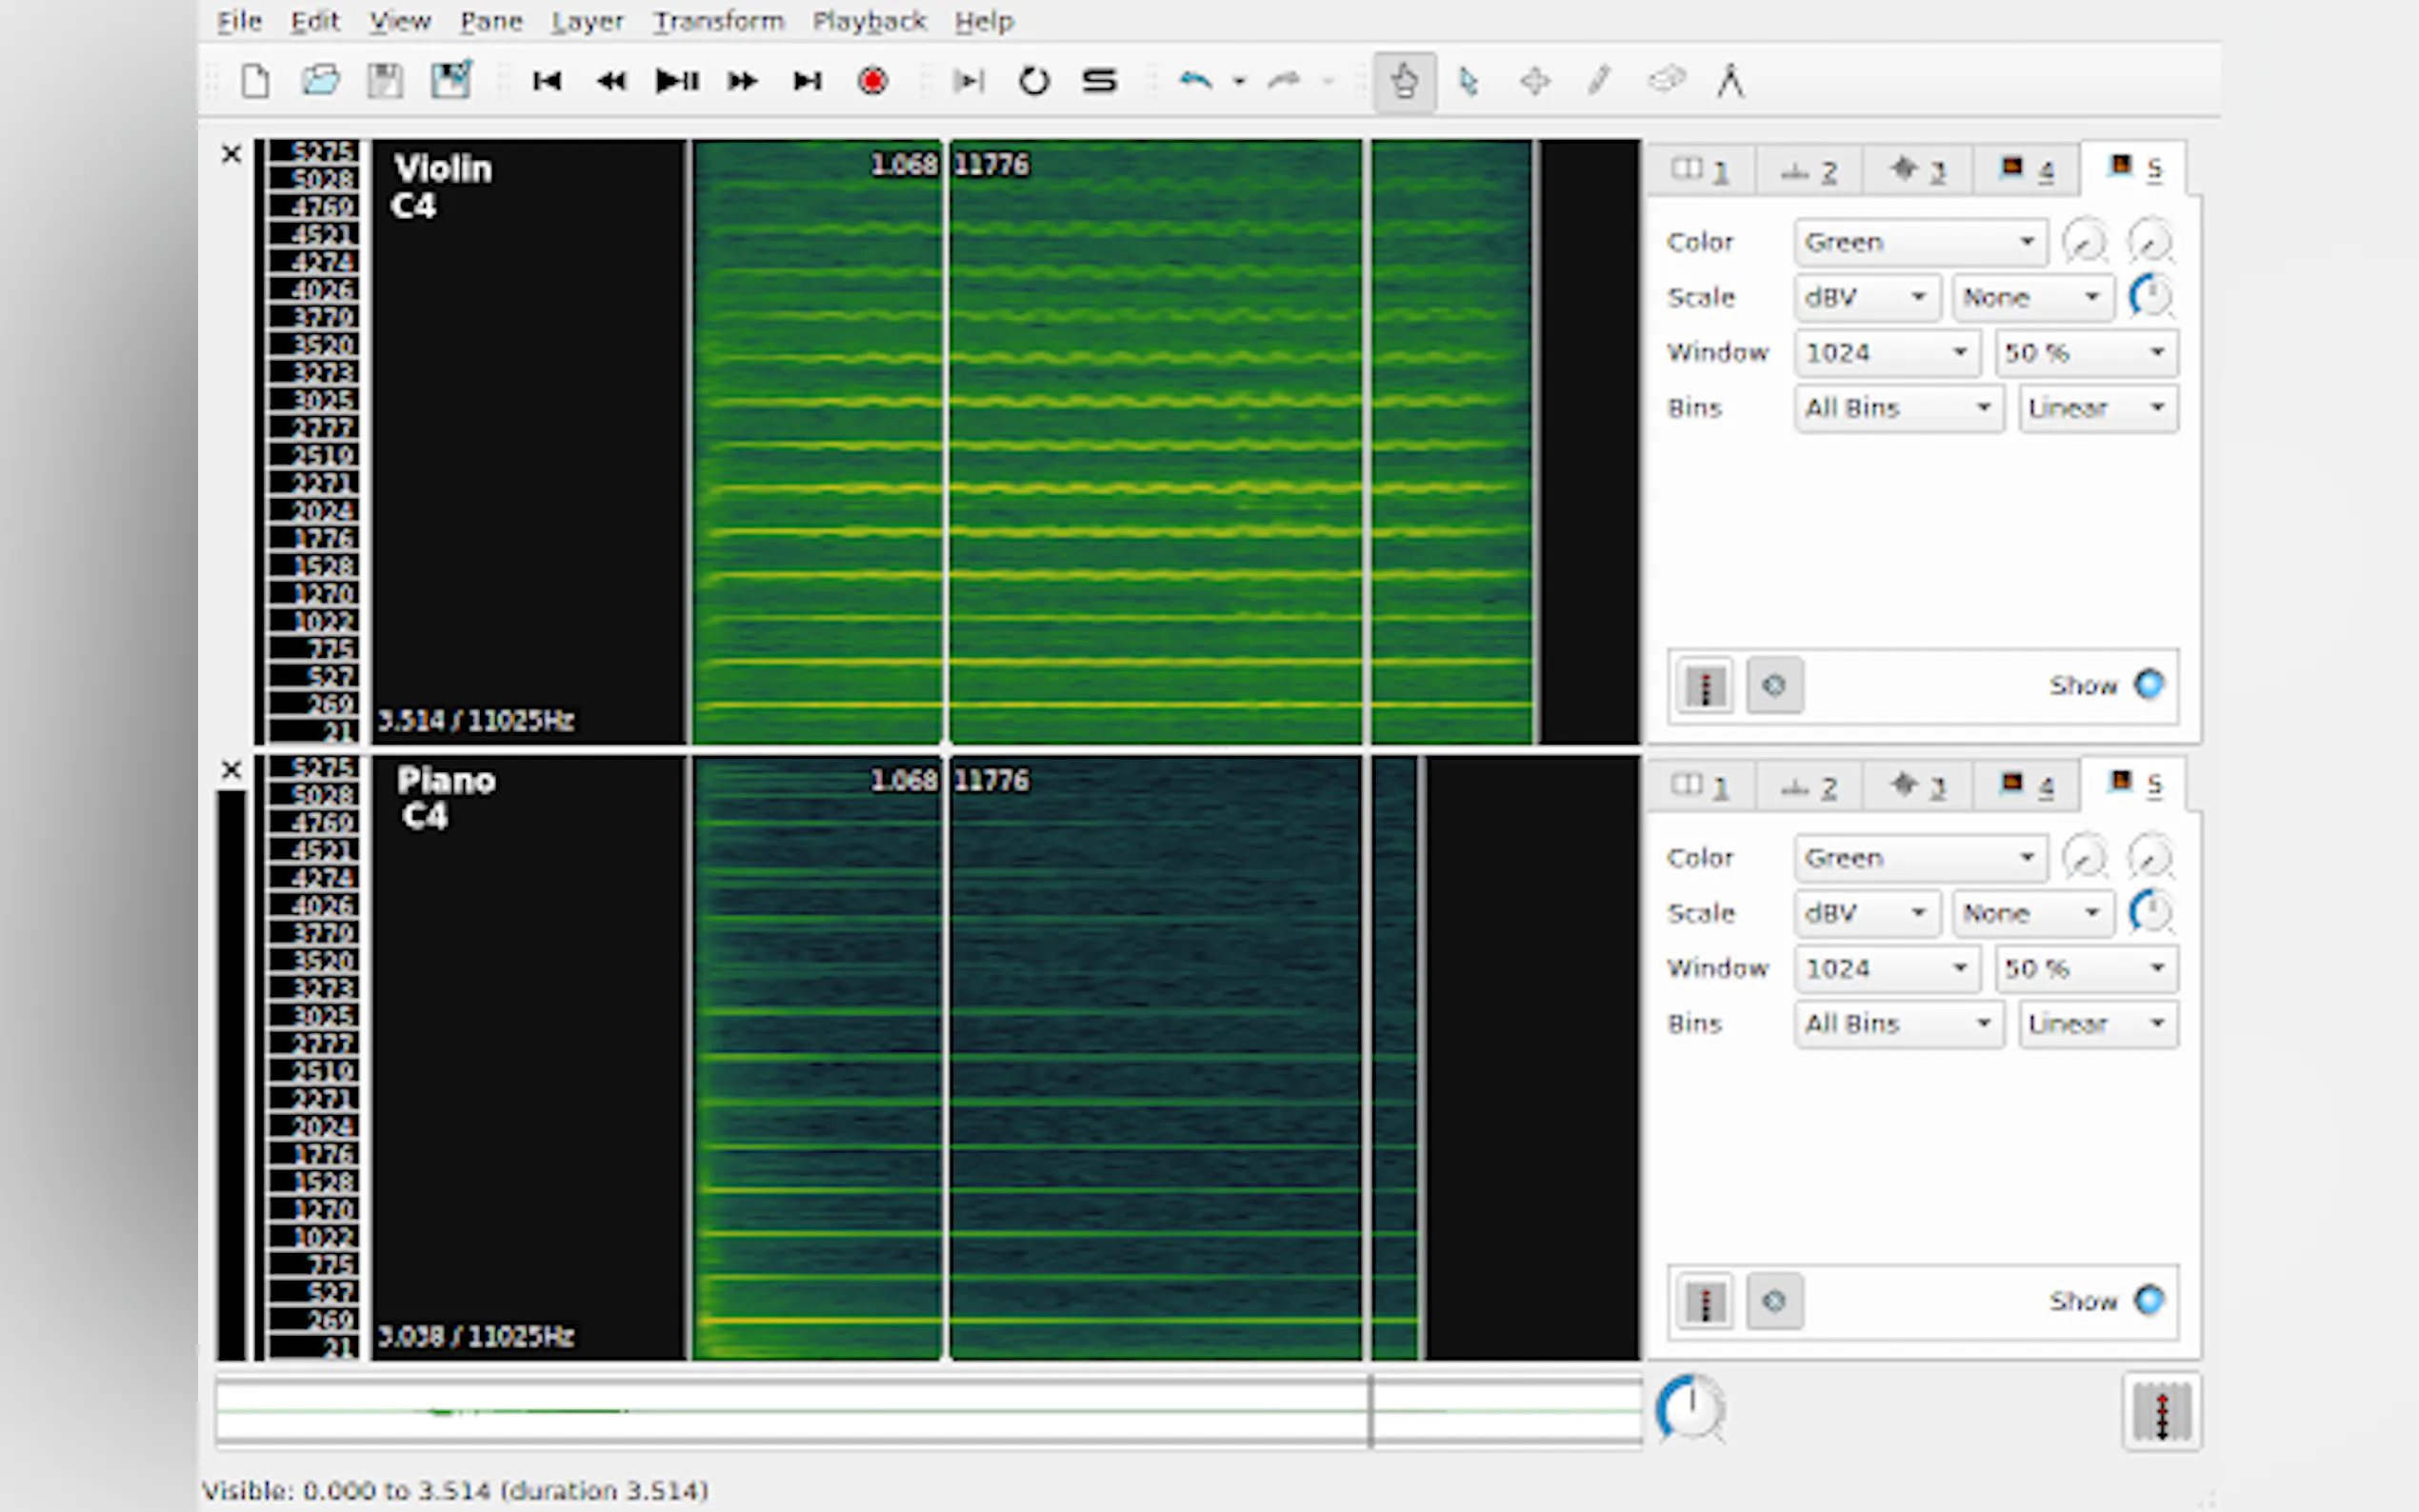Select the Select pointer tool
The image size is (2419, 1512).
[x=1469, y=81]
